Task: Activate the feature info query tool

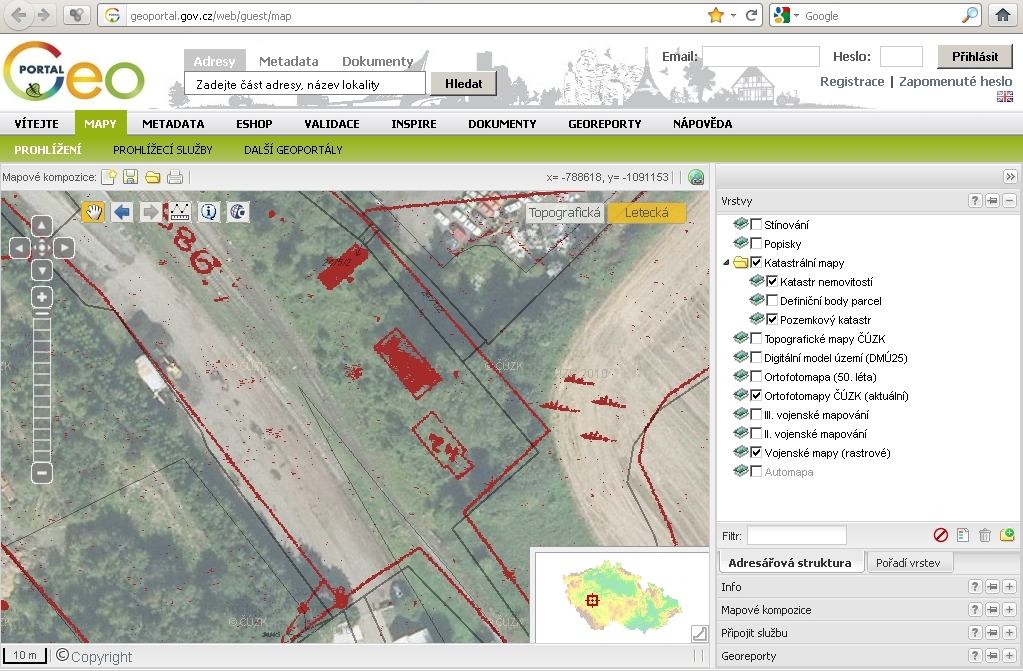Action: coord(209,211)
